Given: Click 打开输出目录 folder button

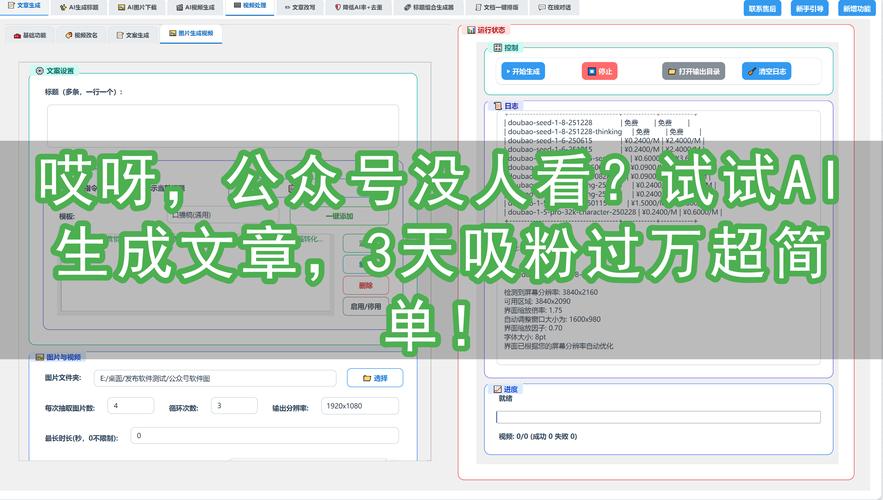Looking at the screenshot, I should [x=693, y=71].
